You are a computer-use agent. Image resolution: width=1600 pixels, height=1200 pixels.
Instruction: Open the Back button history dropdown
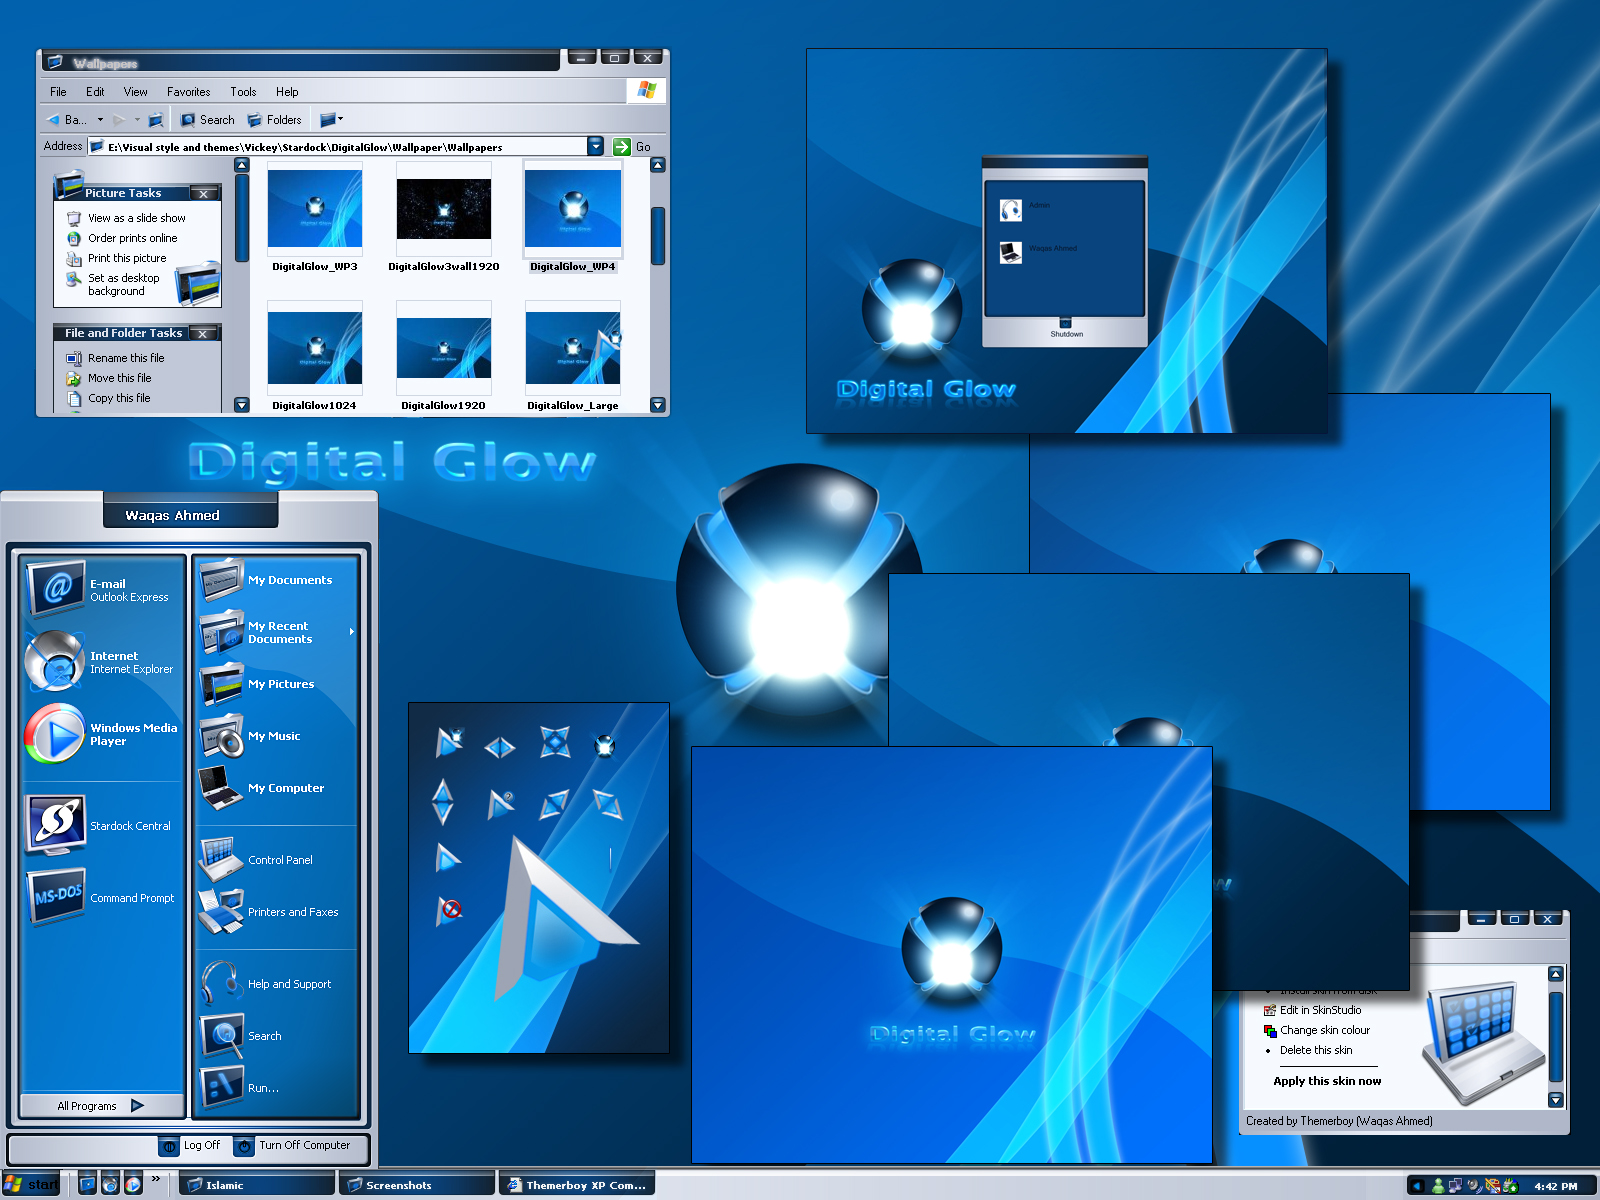coord(100,120)
